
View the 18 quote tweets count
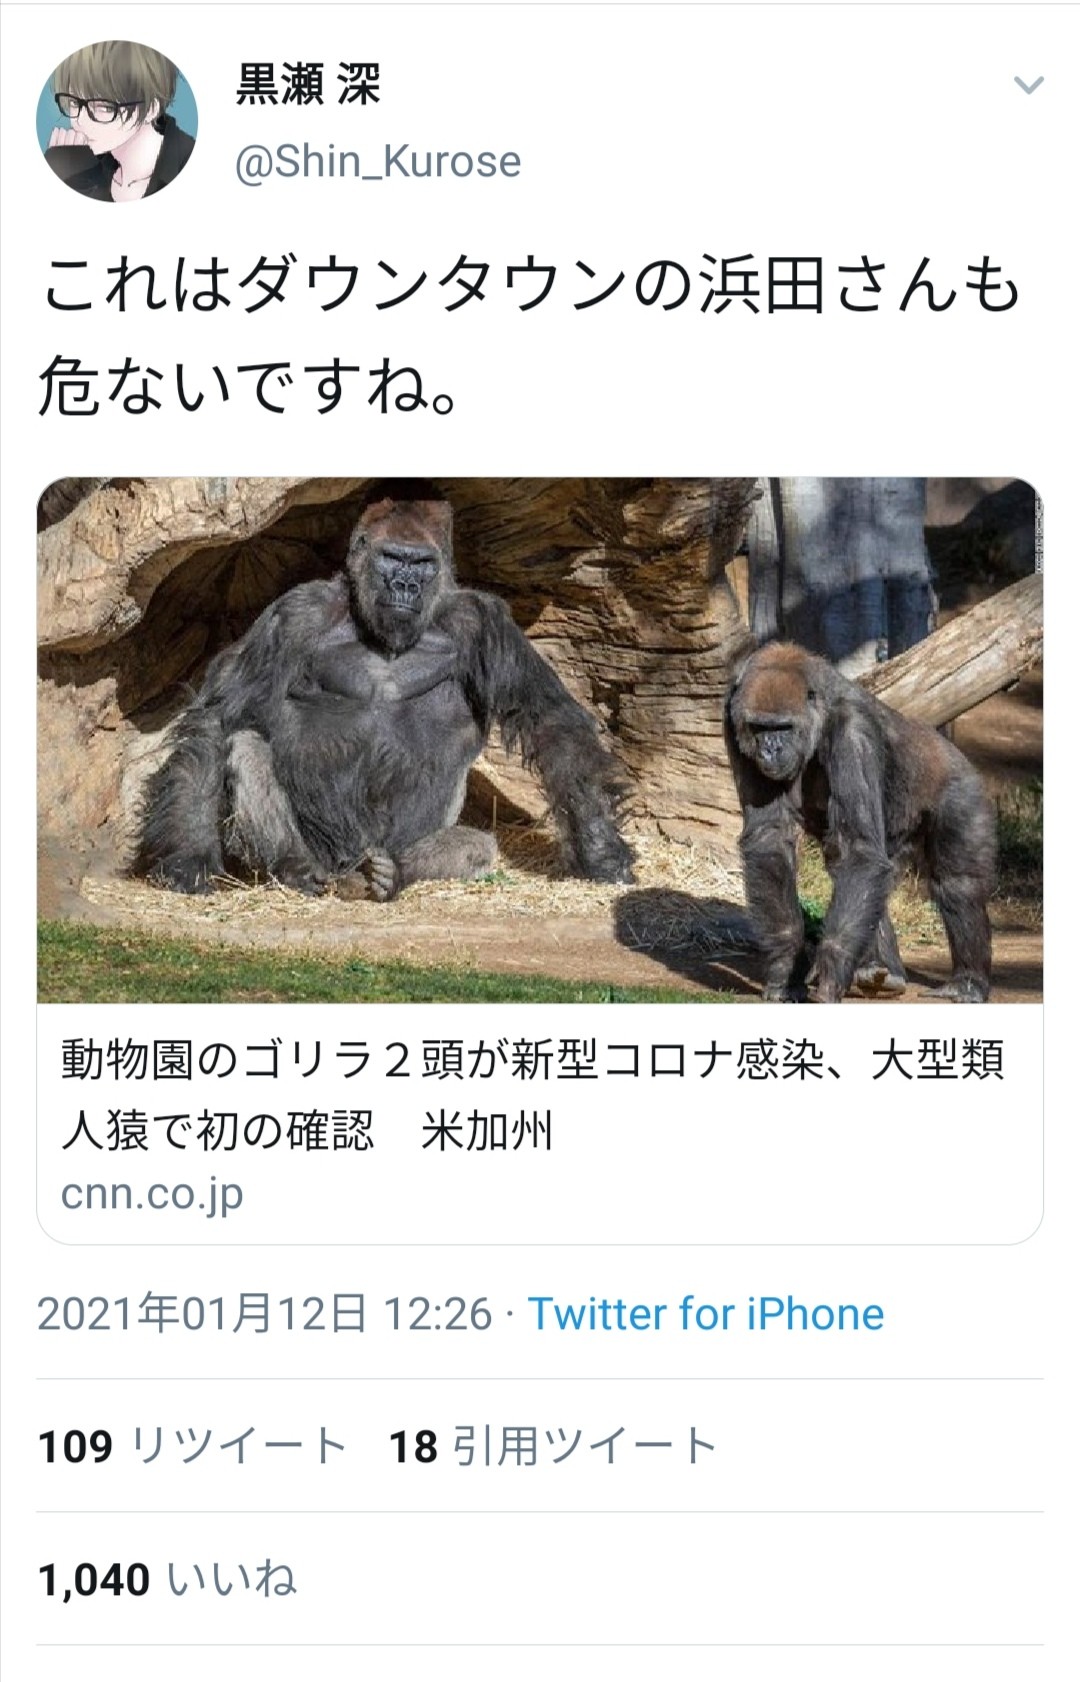coord(413,1447)
